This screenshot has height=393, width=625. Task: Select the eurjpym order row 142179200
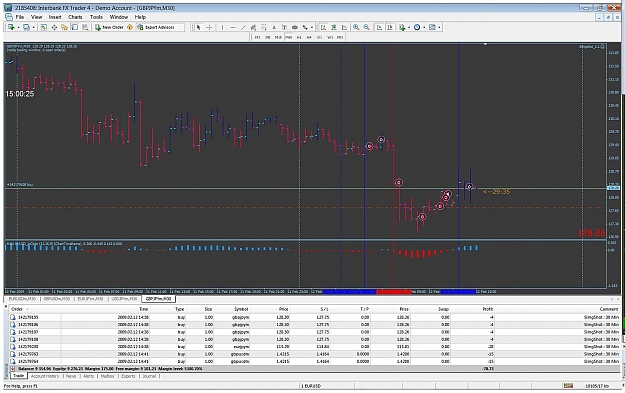(x=315, y=347)
